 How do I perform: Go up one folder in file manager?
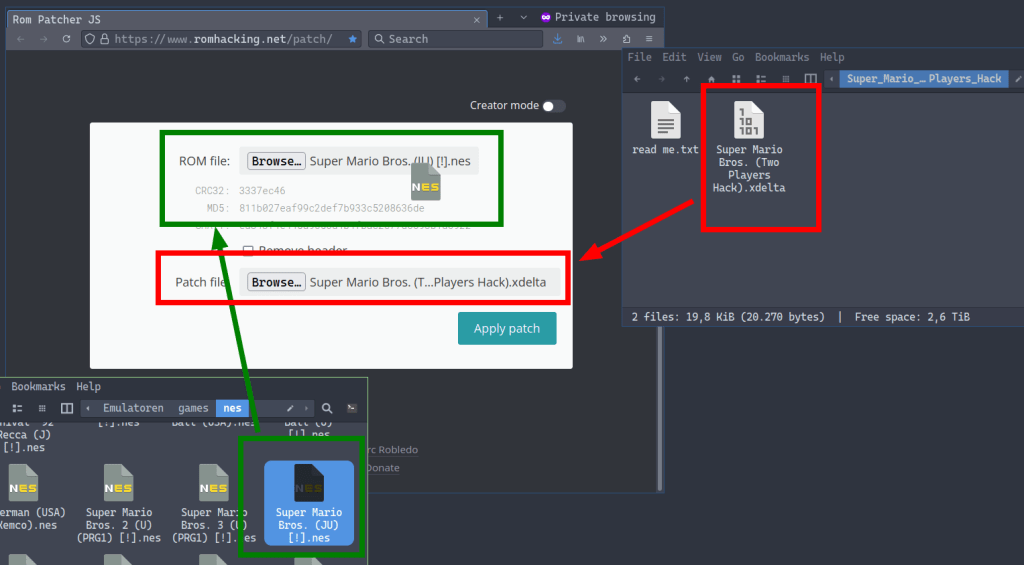click(x=686, y=79)
